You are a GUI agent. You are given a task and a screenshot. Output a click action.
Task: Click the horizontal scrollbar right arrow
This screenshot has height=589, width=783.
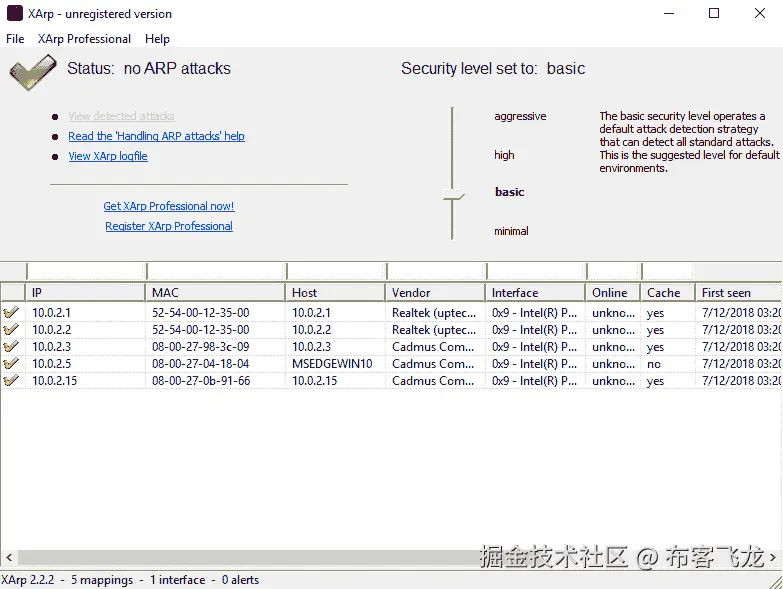(773, 557)
